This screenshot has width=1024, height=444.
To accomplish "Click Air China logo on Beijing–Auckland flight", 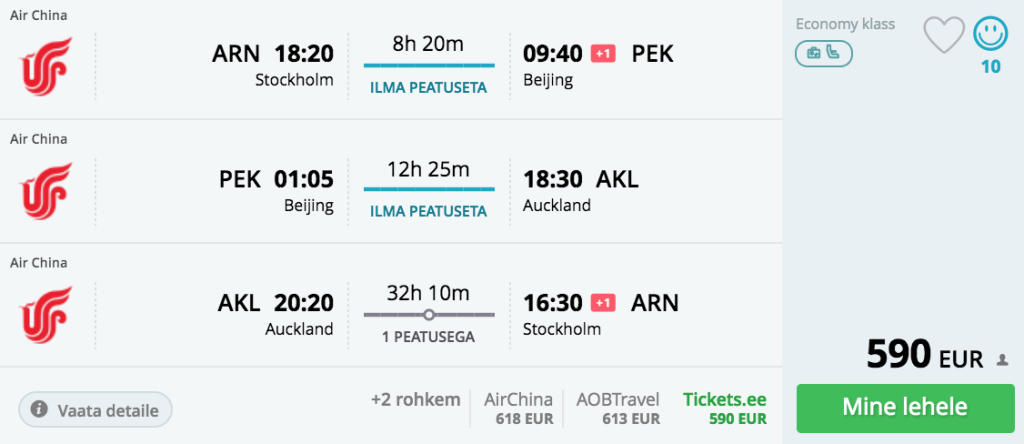I will point(46,190).
